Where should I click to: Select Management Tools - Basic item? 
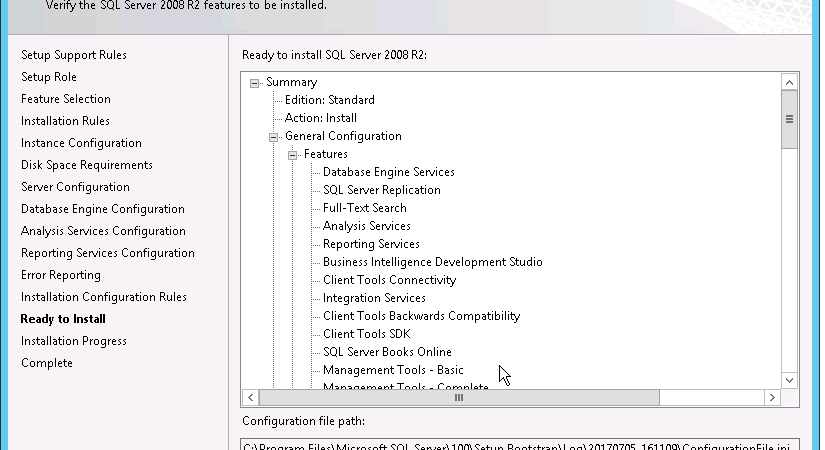(x=393, y=371)
